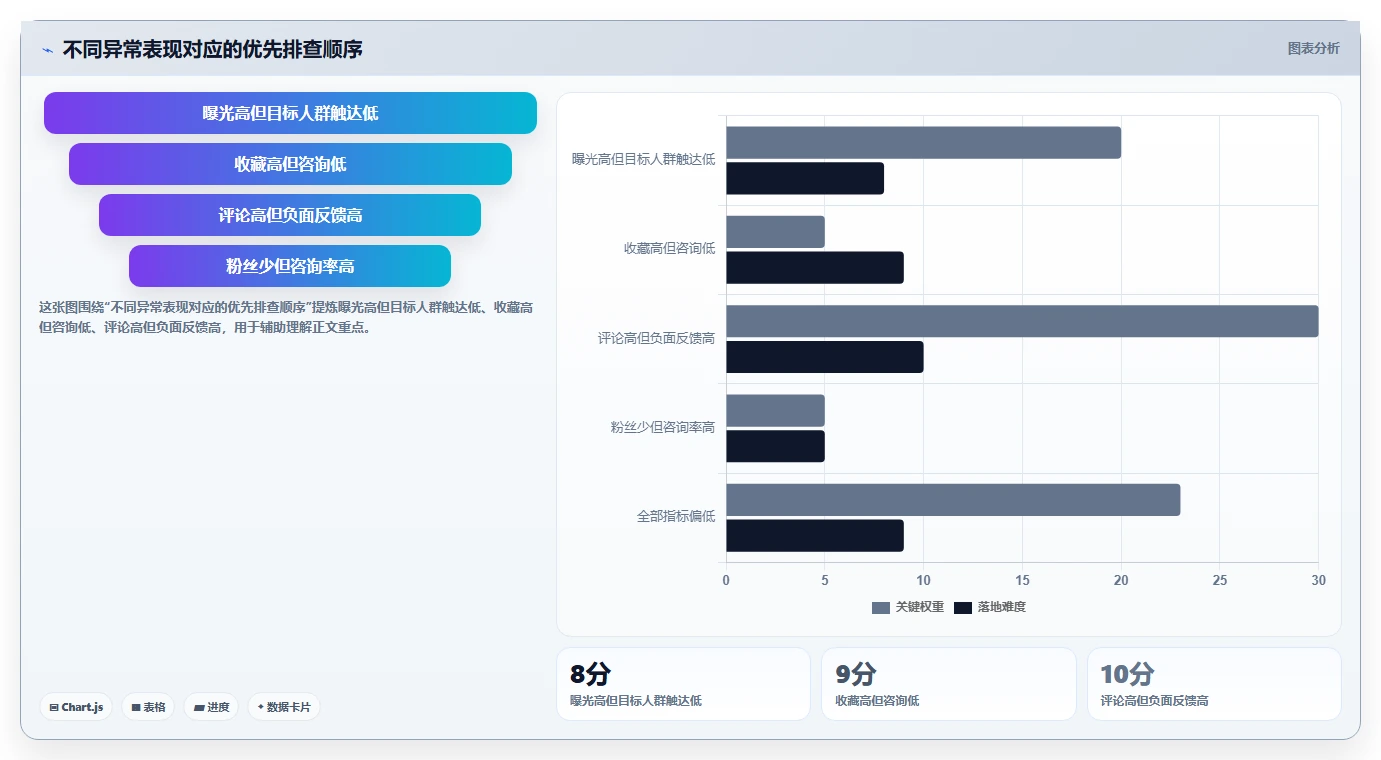Click the description paragraph under the funnel

286,317
